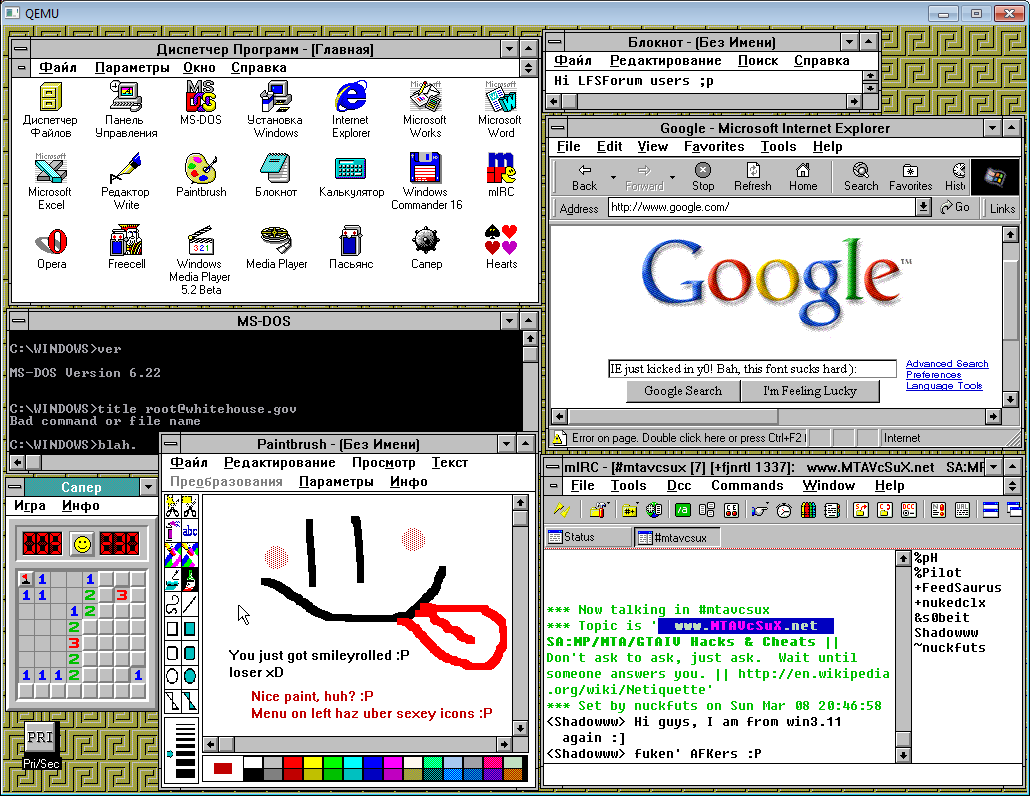1030x796 pixels.
Task: Select the red color in Paintbrush palette
Action: (292, 763)
